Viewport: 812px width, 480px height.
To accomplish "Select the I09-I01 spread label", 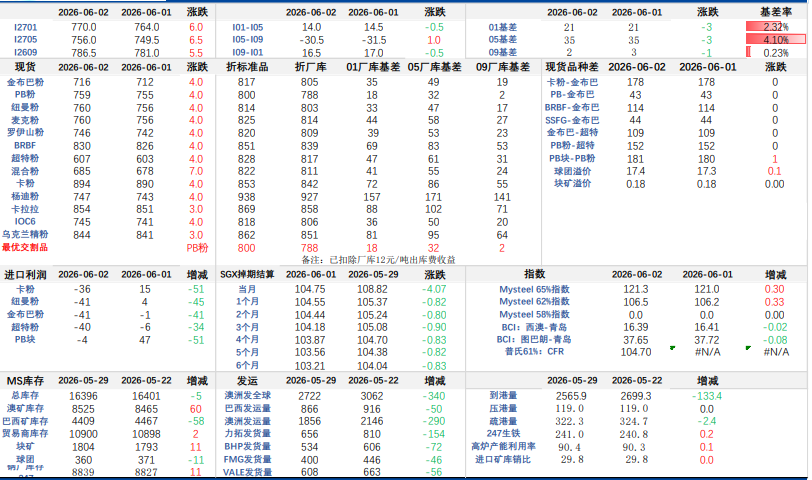I will pos(248,52).
